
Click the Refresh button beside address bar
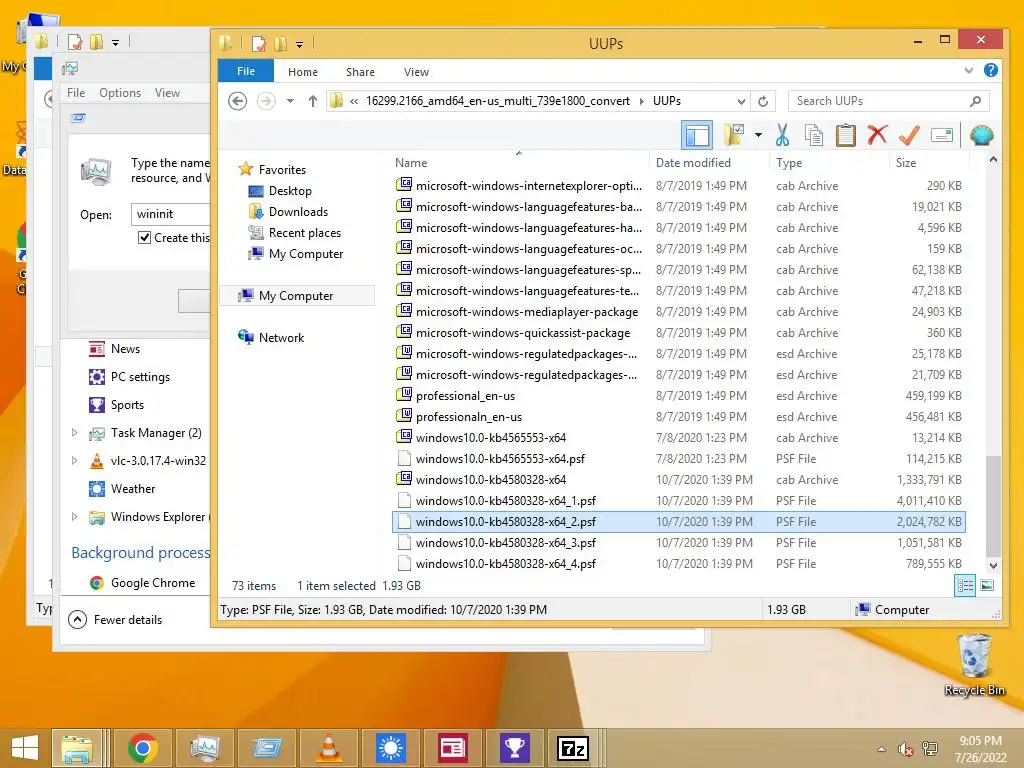[762, 101]
